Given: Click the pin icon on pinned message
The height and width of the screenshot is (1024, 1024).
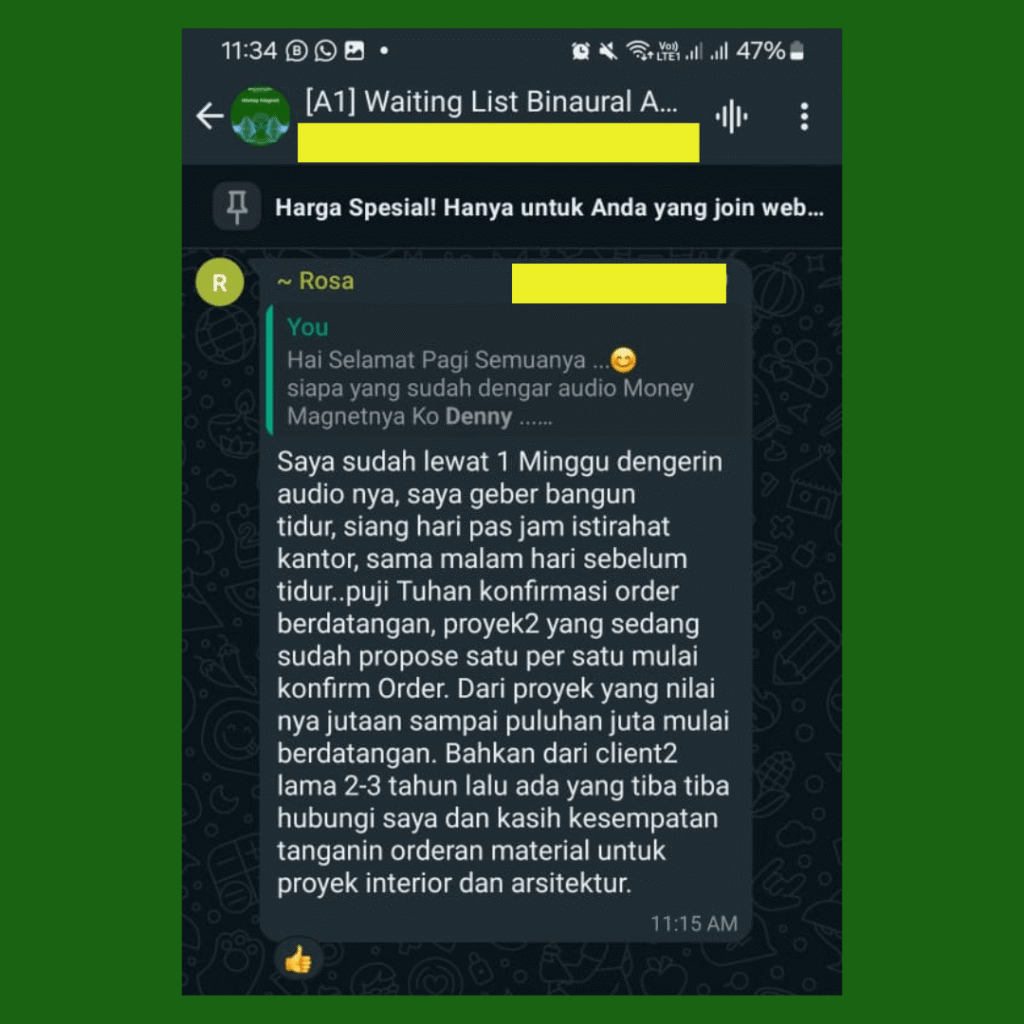Looking at the screenshot, I should 237,207.
